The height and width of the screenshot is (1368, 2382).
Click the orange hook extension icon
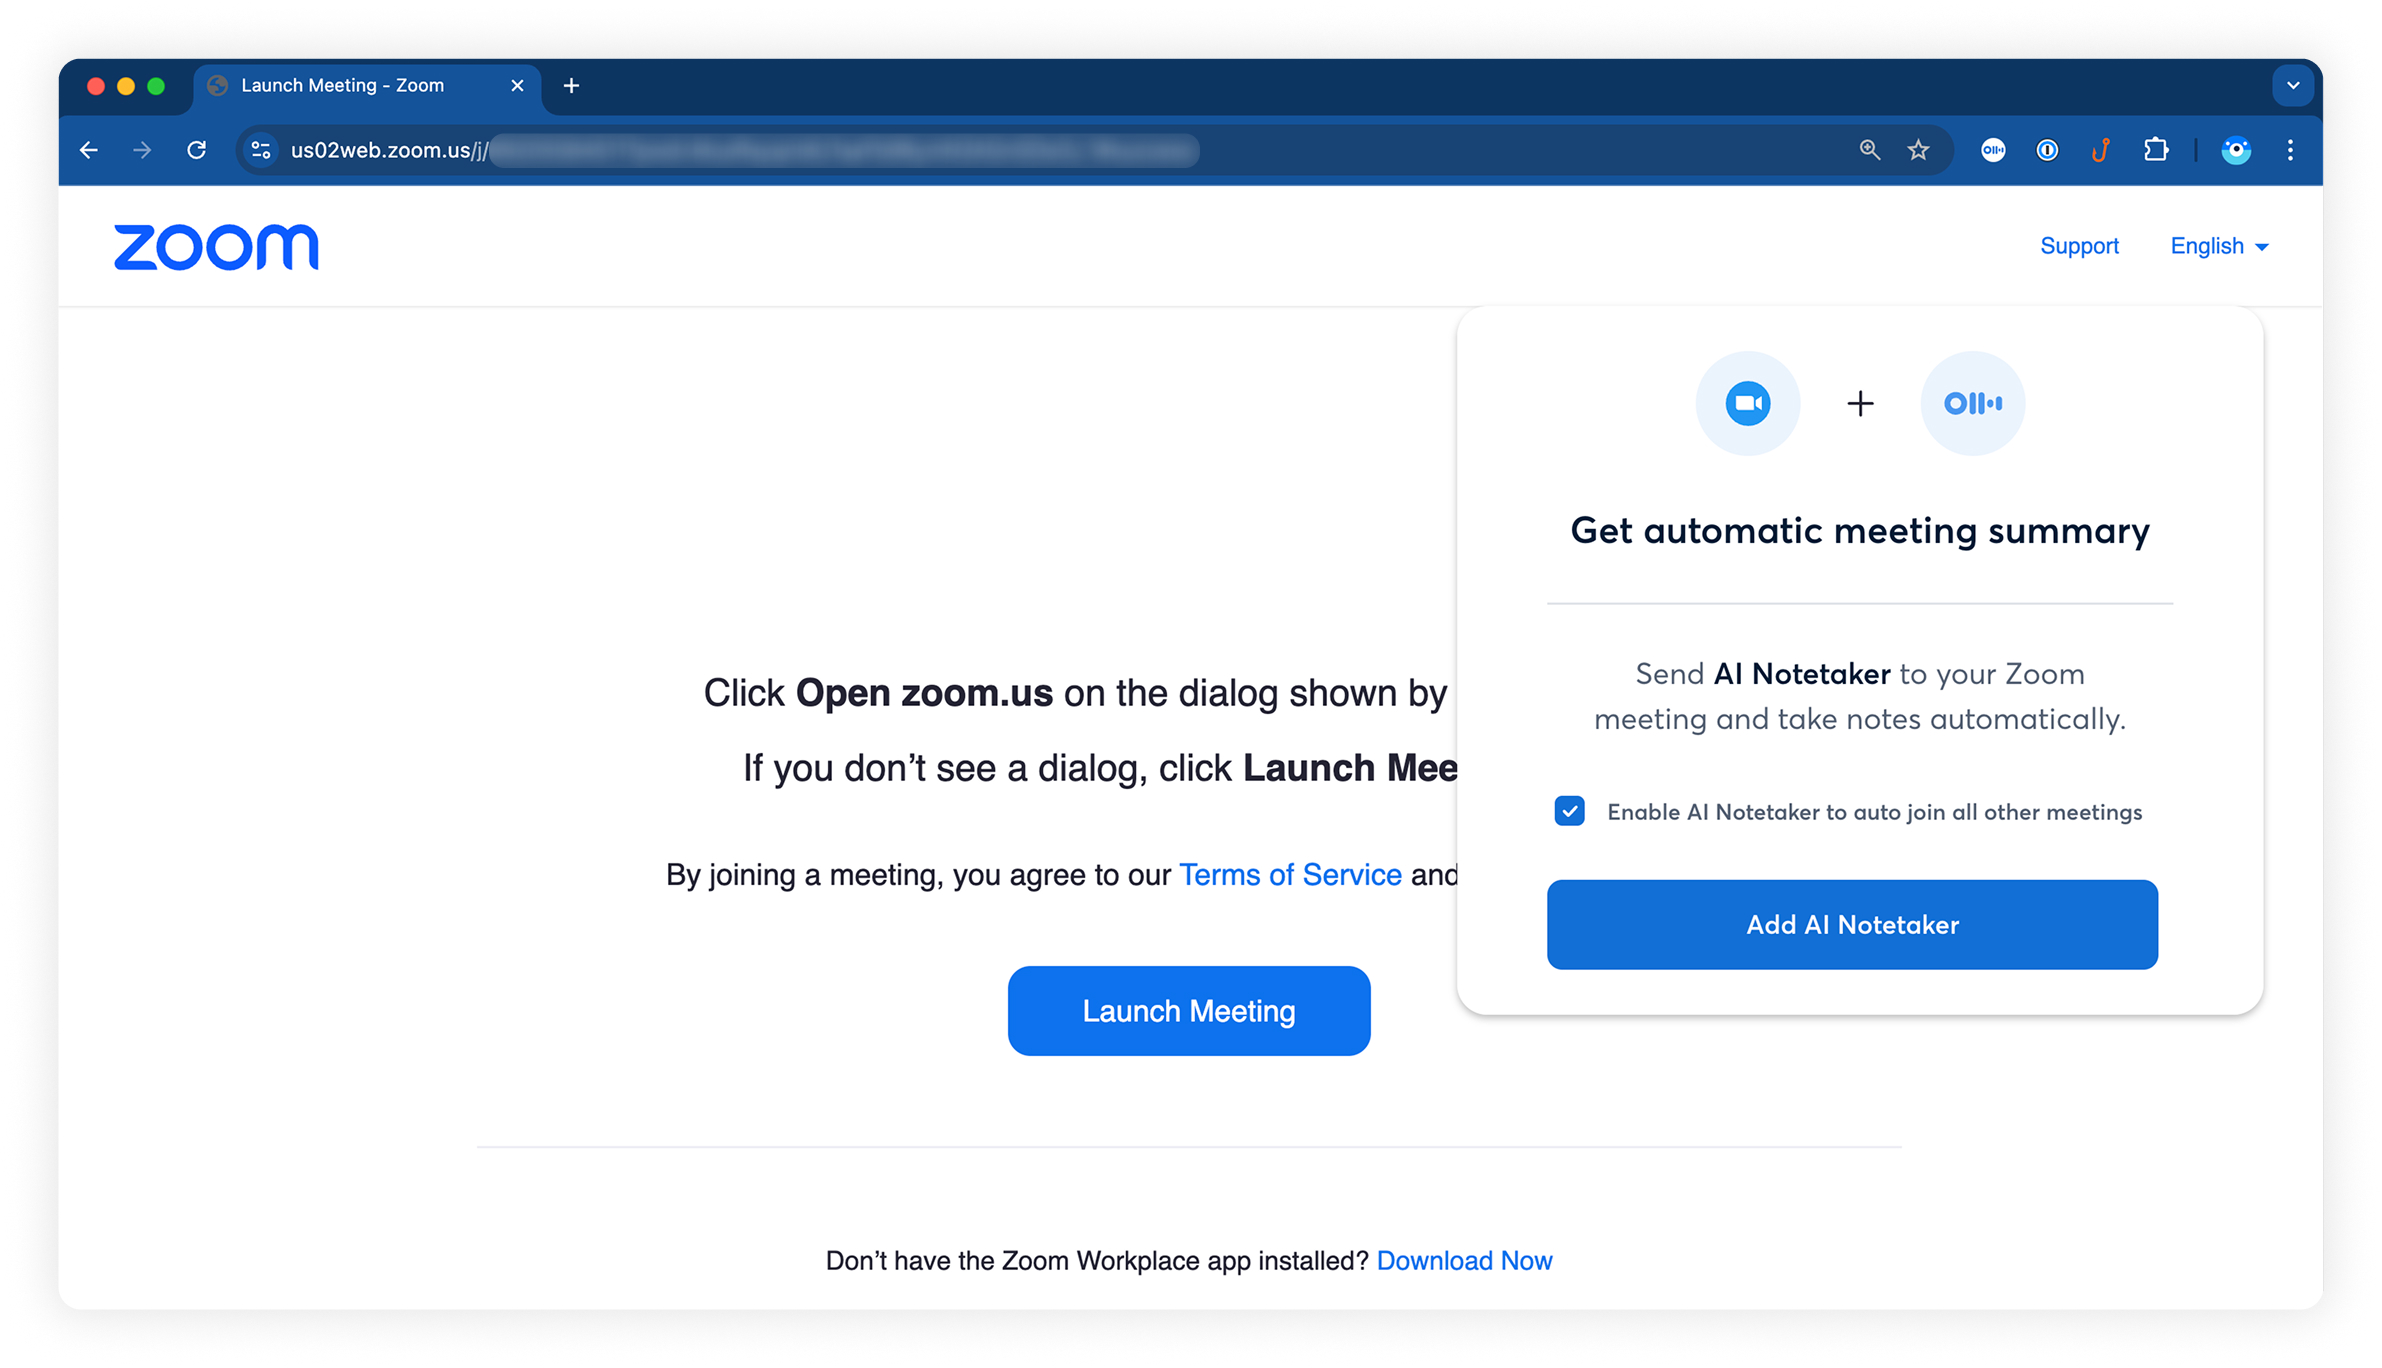[2101, 150]
